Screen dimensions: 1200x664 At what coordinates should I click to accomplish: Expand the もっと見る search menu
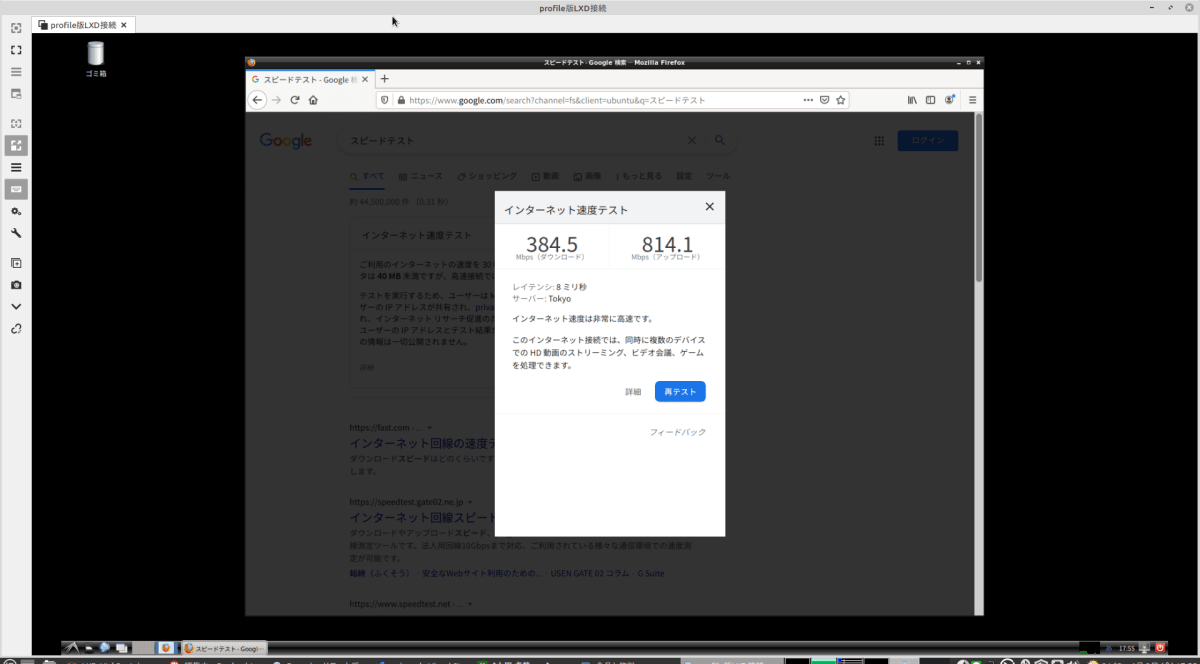click(x=639, y=176)
